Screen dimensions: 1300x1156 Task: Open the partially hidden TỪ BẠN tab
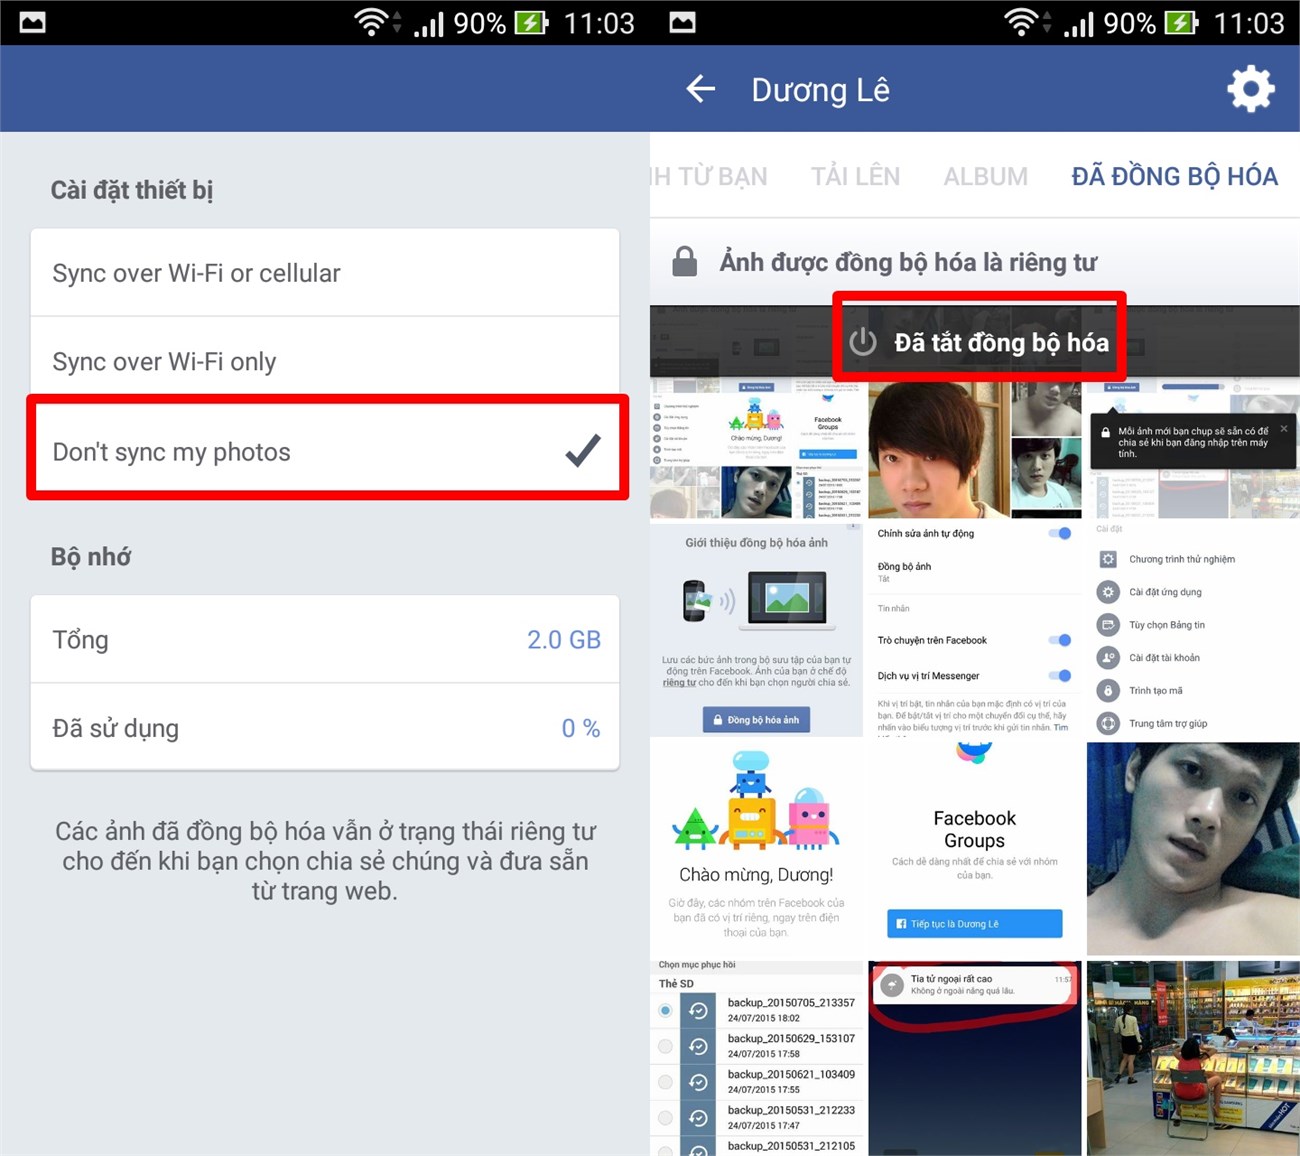point(709,176)
